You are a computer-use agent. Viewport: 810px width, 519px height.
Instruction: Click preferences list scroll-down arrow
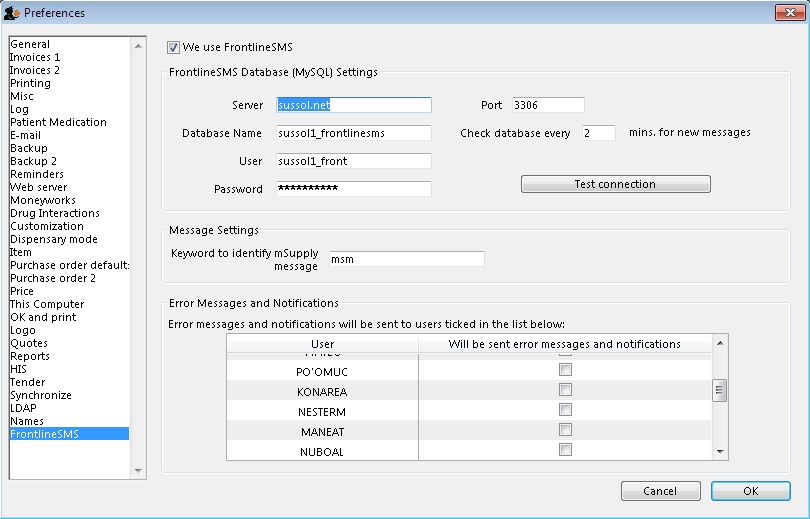click(138, 470)
